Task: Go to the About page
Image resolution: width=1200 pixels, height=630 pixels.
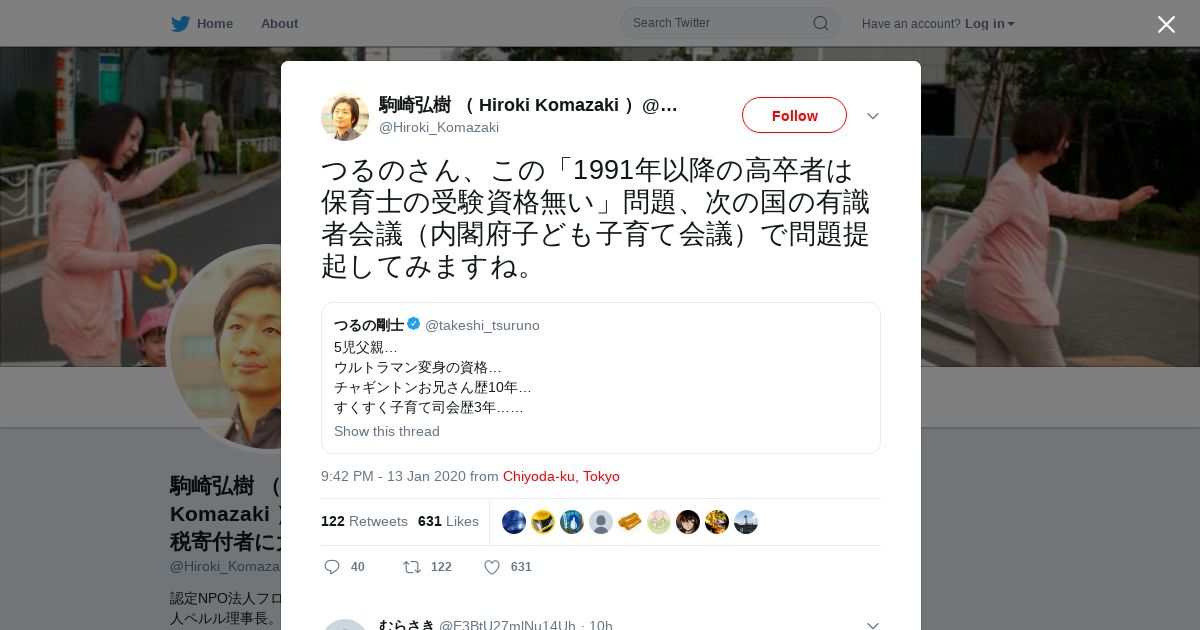Action: click(x=279, y=23)
